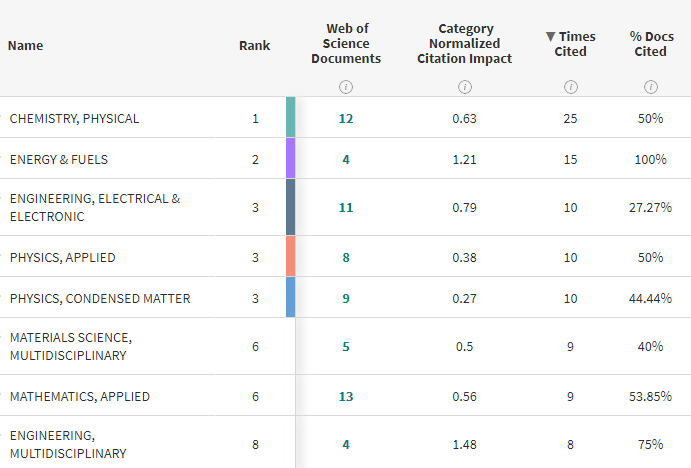Image resolution: width=691 pixels, height=468 pixels.
Task: Click salmon color swatch for Physics, Applied
Action: click(290, 256)
